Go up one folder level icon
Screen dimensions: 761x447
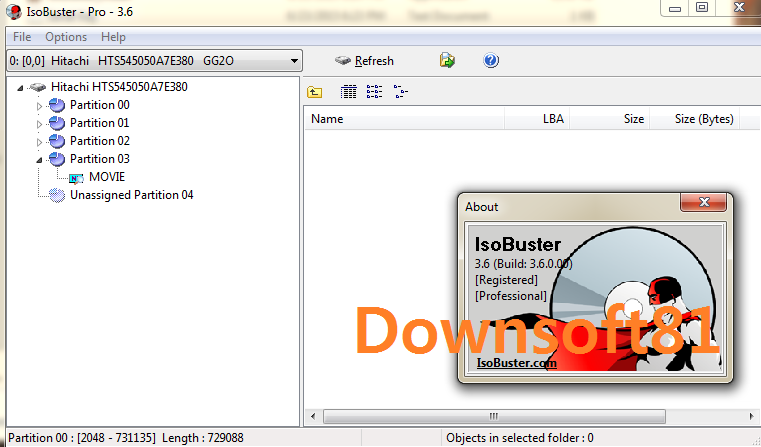314,92
